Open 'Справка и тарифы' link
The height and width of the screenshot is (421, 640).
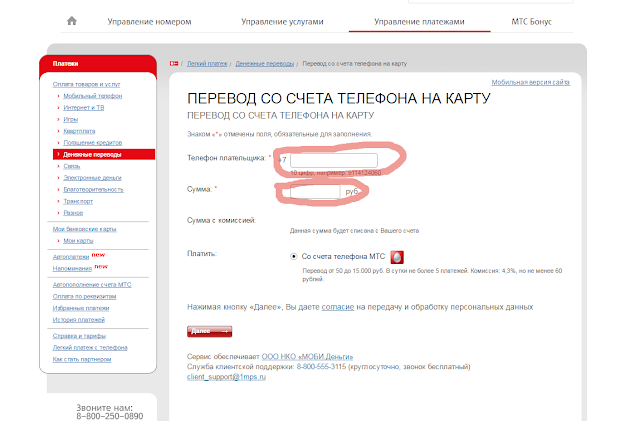(79, 336)
